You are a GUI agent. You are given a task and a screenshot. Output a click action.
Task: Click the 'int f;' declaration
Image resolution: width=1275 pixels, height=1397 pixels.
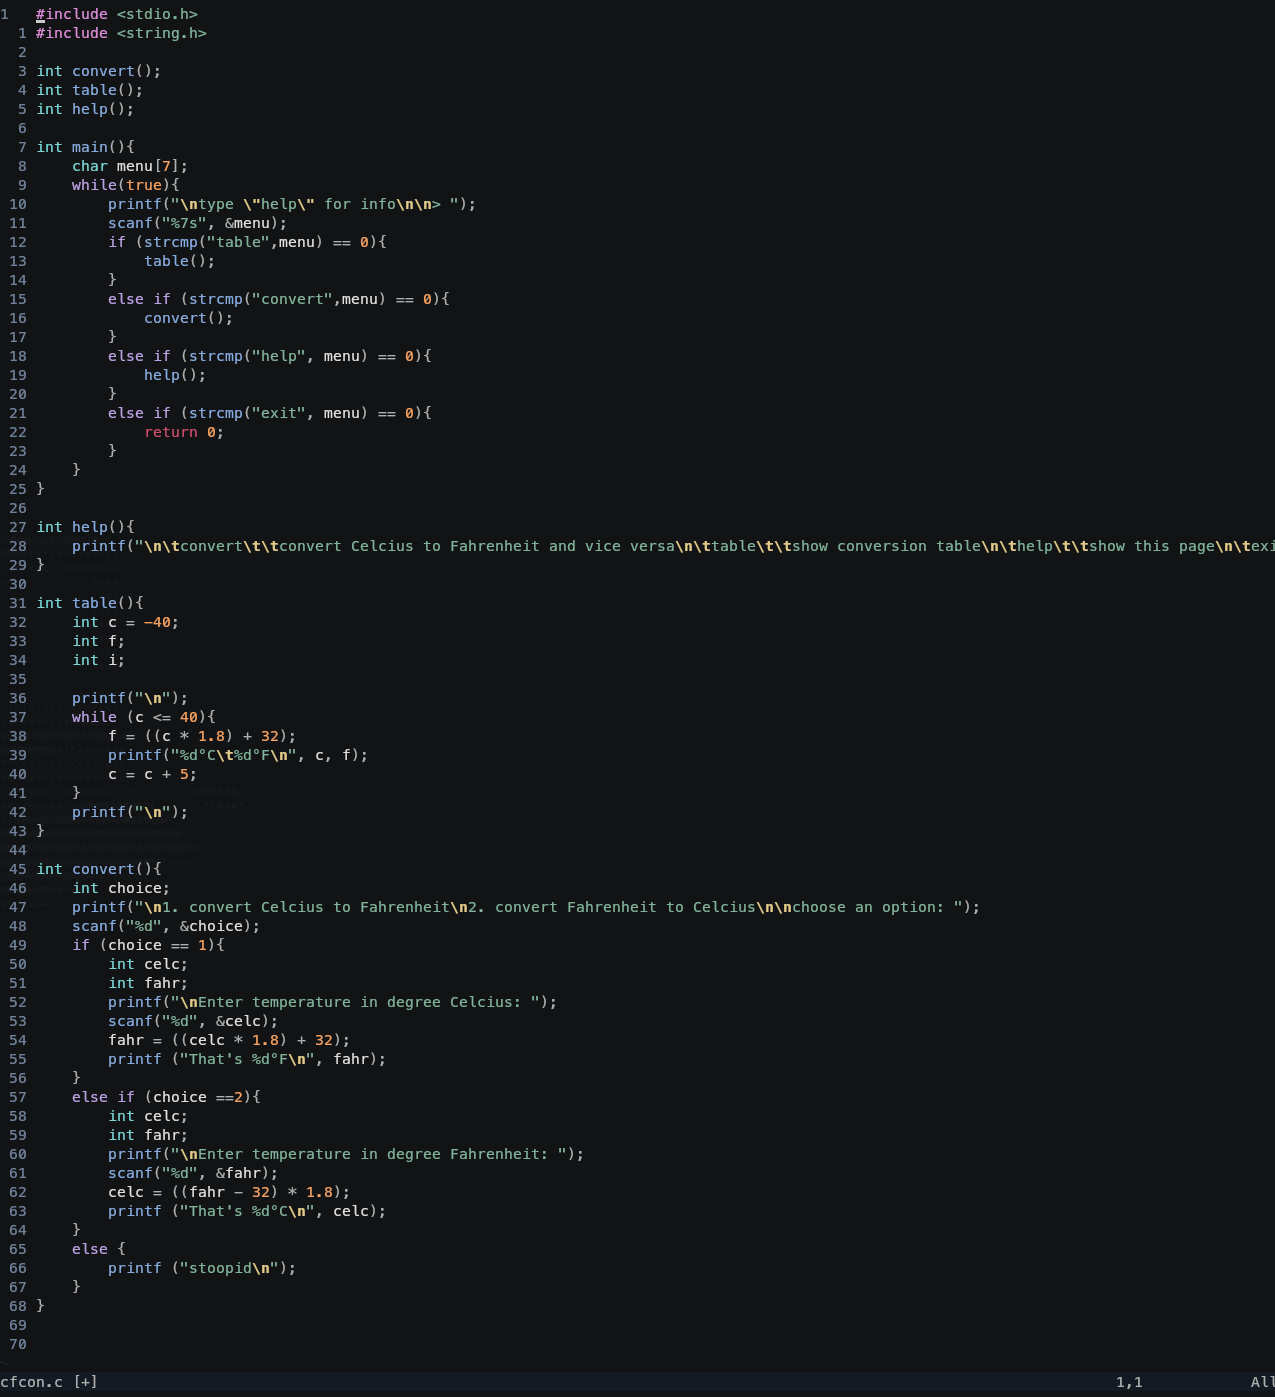point(99,641)
